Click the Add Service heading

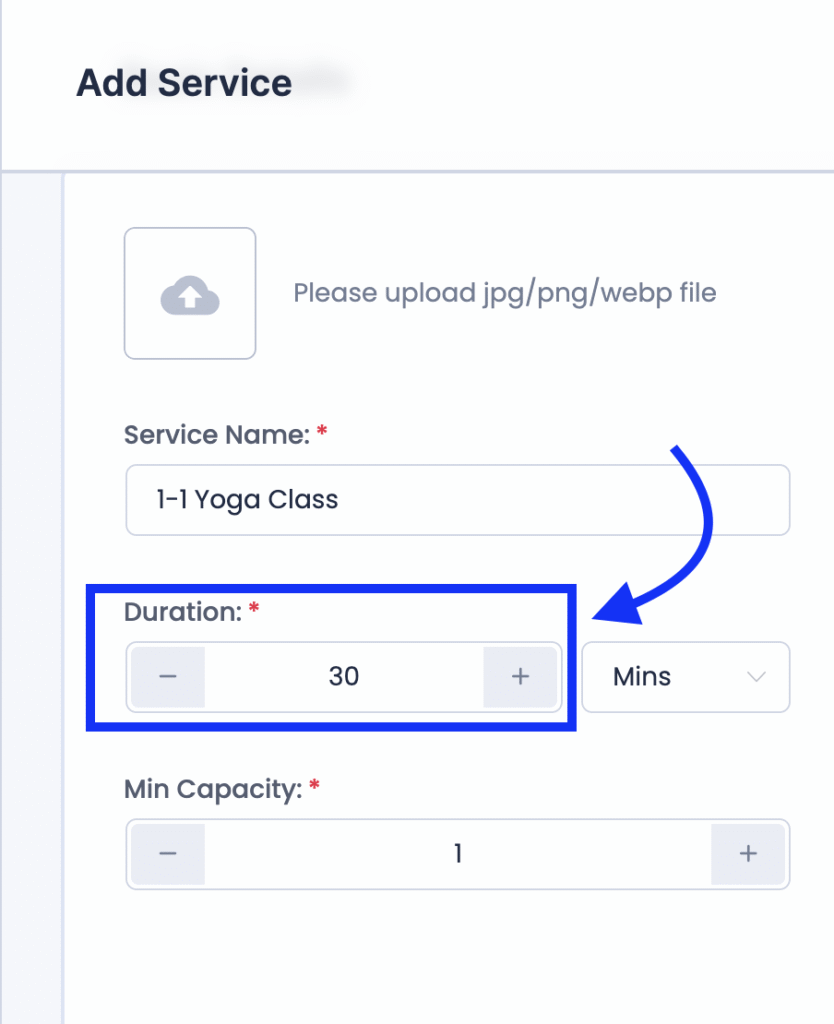[184, 83]
